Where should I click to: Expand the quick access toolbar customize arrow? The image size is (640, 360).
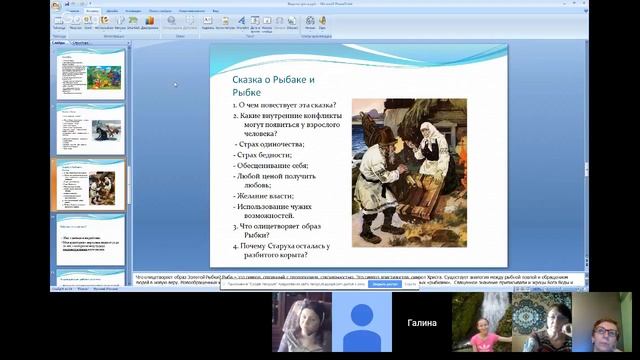point(90,4)
